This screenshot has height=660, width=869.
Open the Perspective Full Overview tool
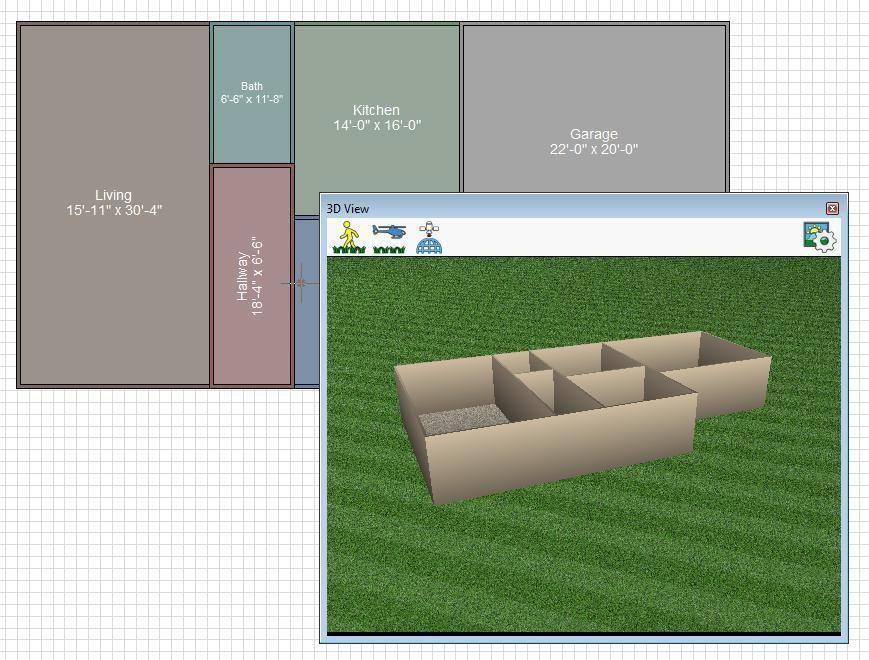click(428, 236)
